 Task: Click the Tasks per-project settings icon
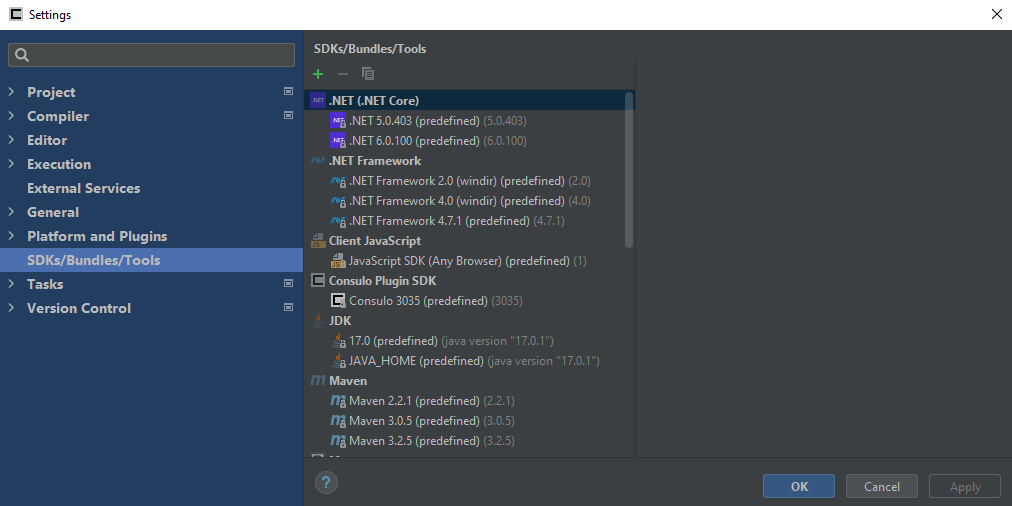288,283
